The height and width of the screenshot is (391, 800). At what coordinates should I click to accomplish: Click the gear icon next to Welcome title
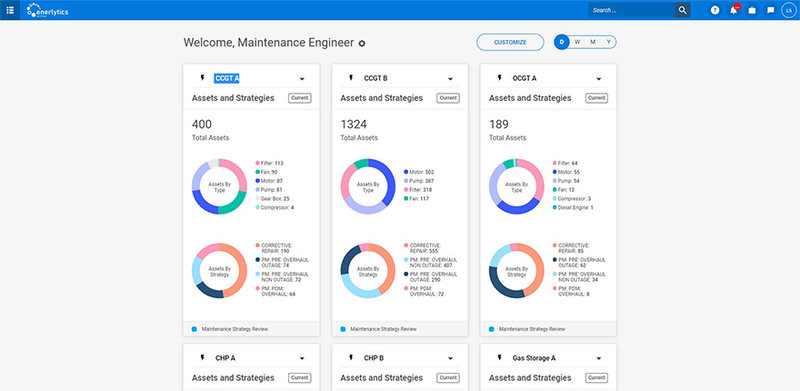pyautogui.click(x=362, y=43)
